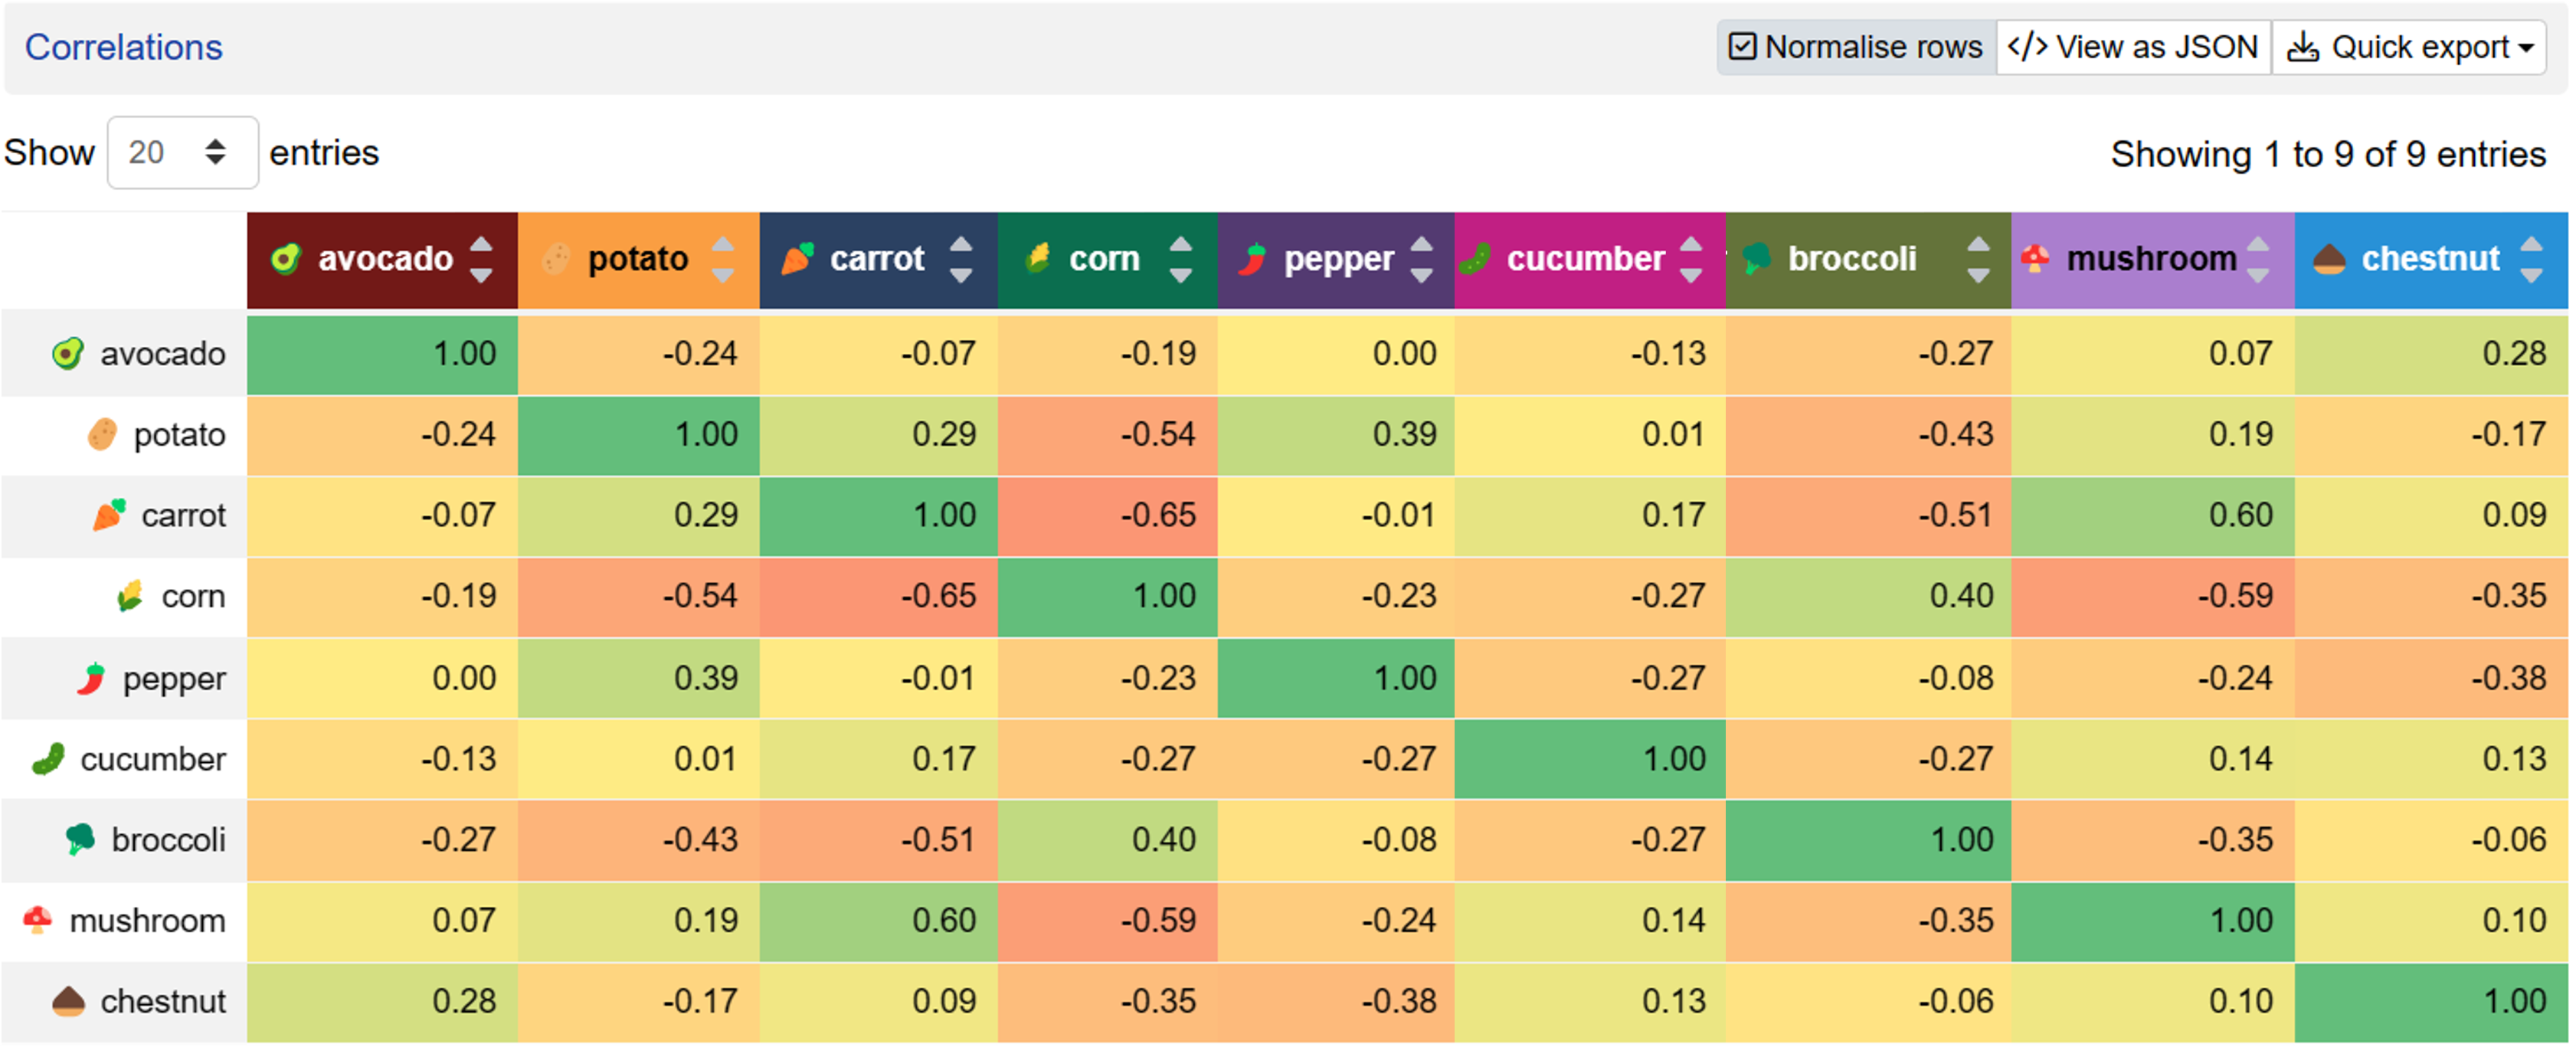Click the potato column header label
This screenshot has height=1057, width=2576.
[638, 260]
